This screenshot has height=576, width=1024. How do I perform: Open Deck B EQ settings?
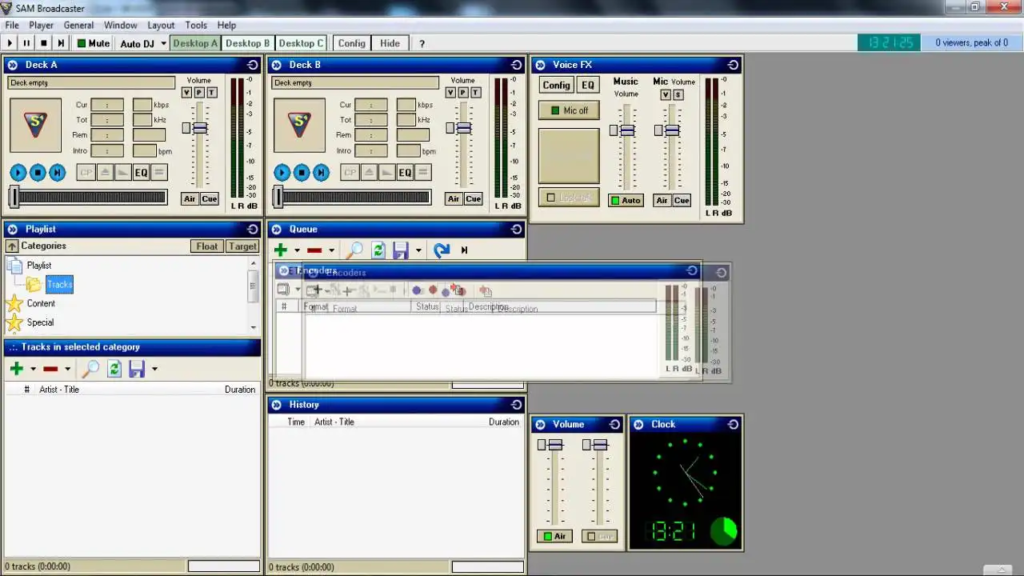[x=405, y=172]
